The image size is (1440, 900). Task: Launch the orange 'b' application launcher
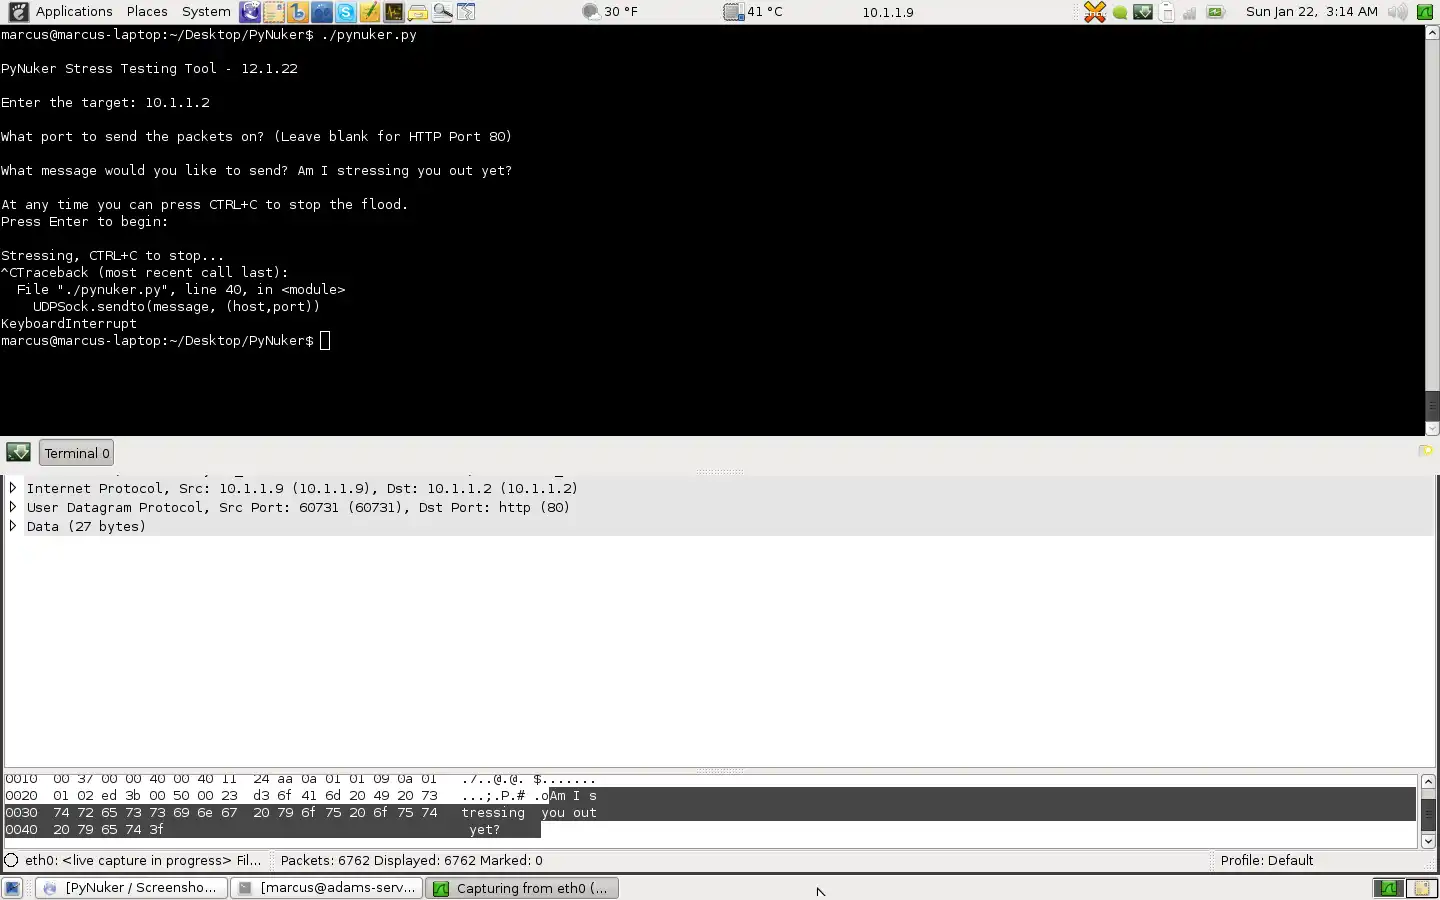point(298,12)
